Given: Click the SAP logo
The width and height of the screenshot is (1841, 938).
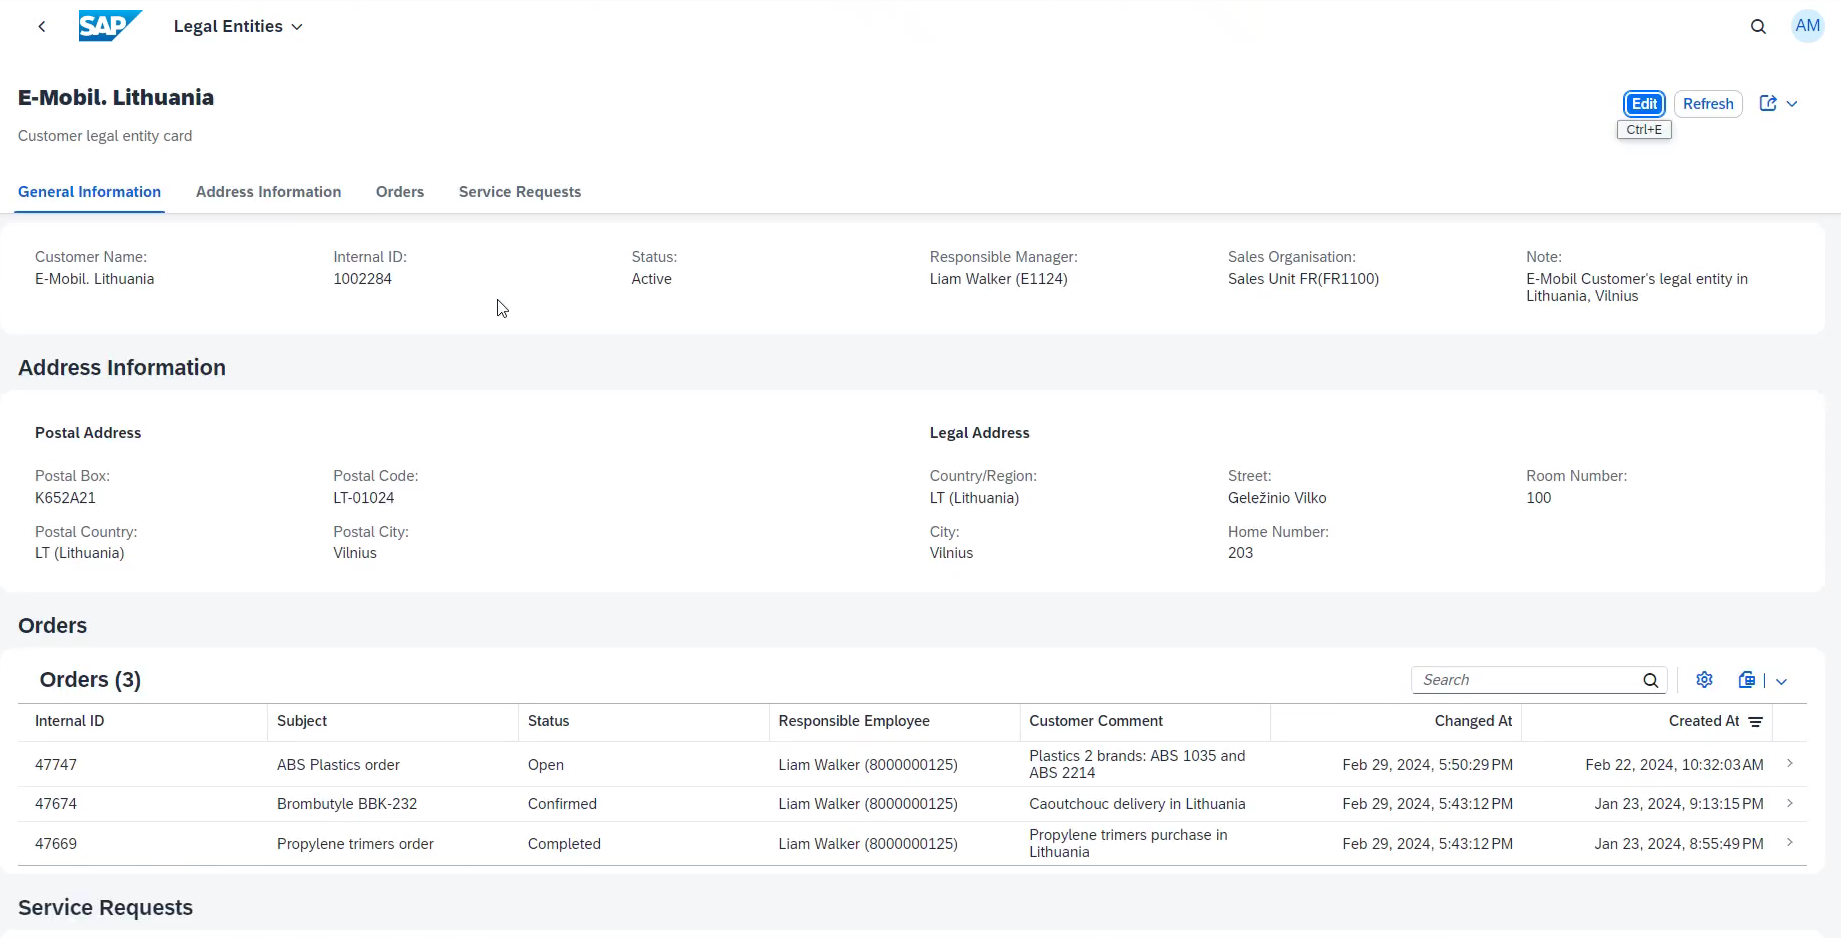Looking at the screenshot, I should (x=110, y=26).
